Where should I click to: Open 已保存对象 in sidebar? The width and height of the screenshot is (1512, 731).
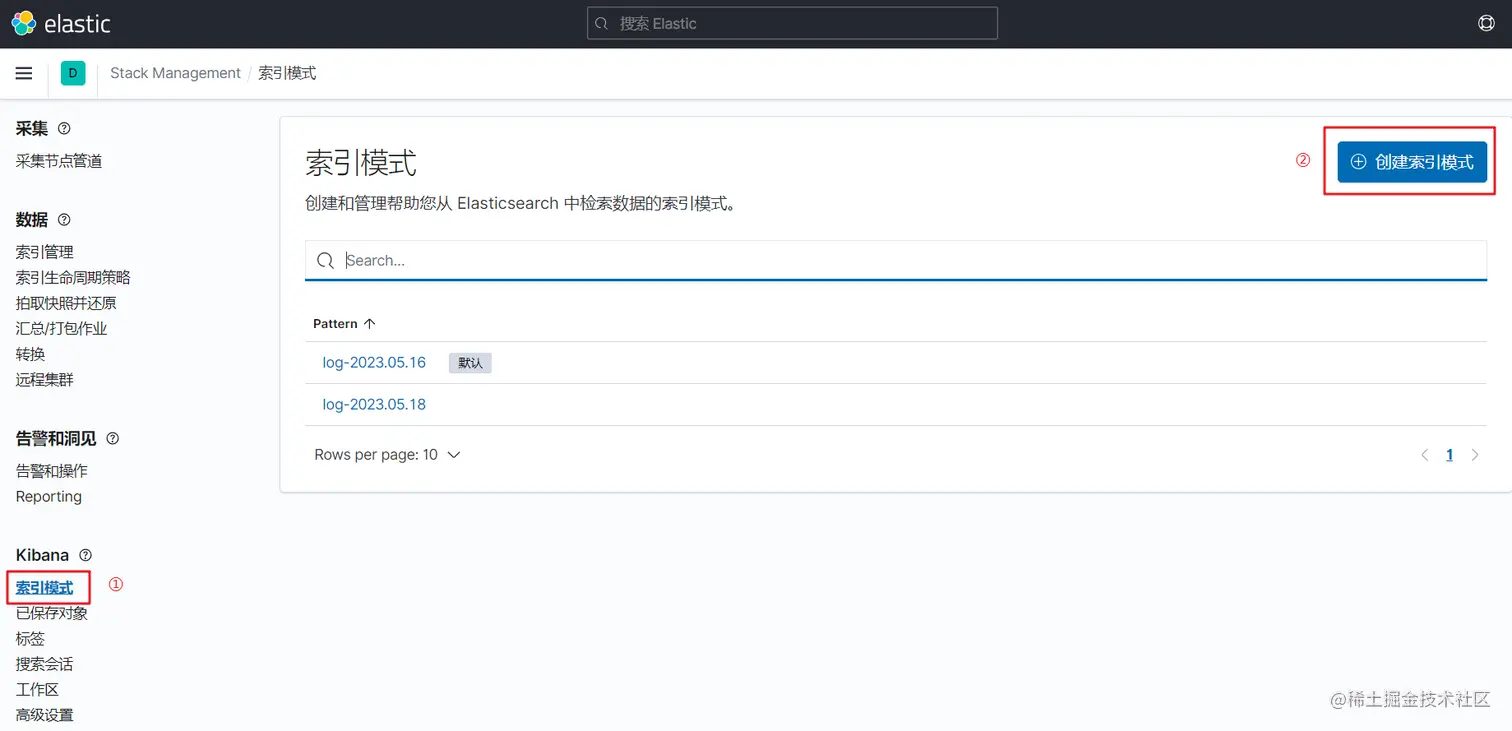pyautogui.click(x=52, y=613)
